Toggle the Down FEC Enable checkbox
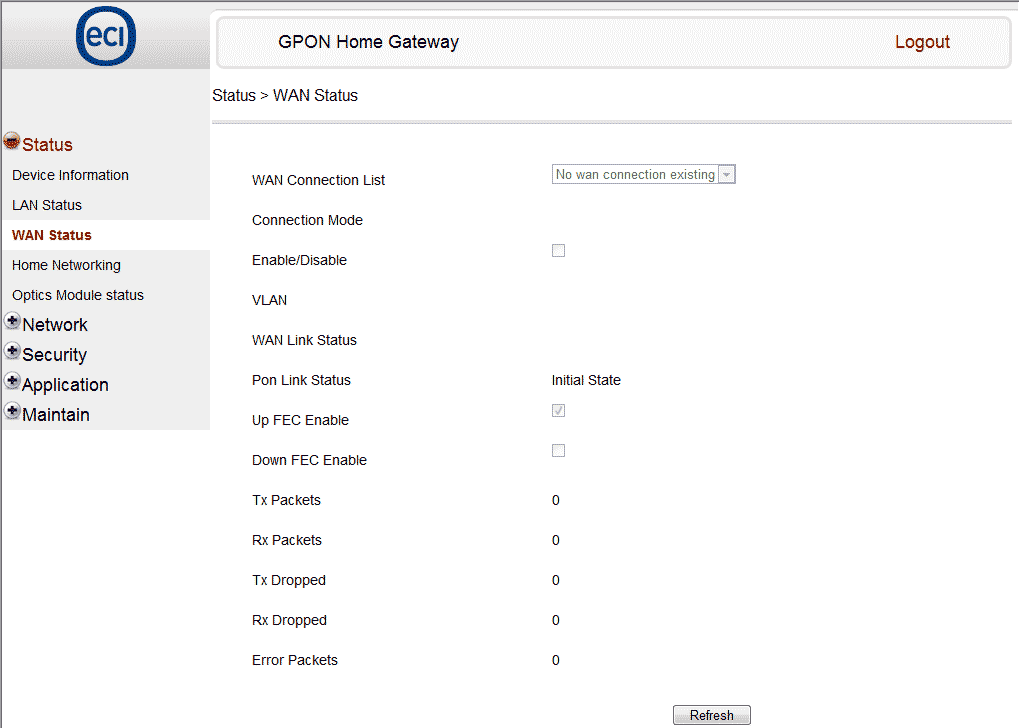The height and width of the screenshot is (728, 1019). pos(559,451)
